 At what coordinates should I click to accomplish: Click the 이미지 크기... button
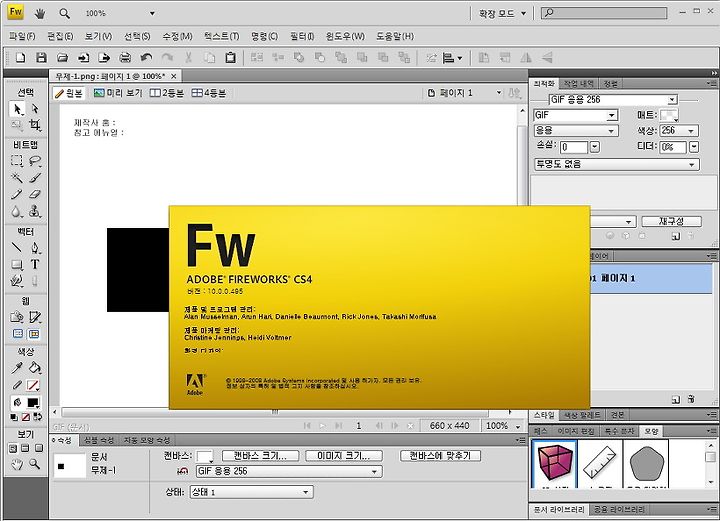[x=344, y=456]
